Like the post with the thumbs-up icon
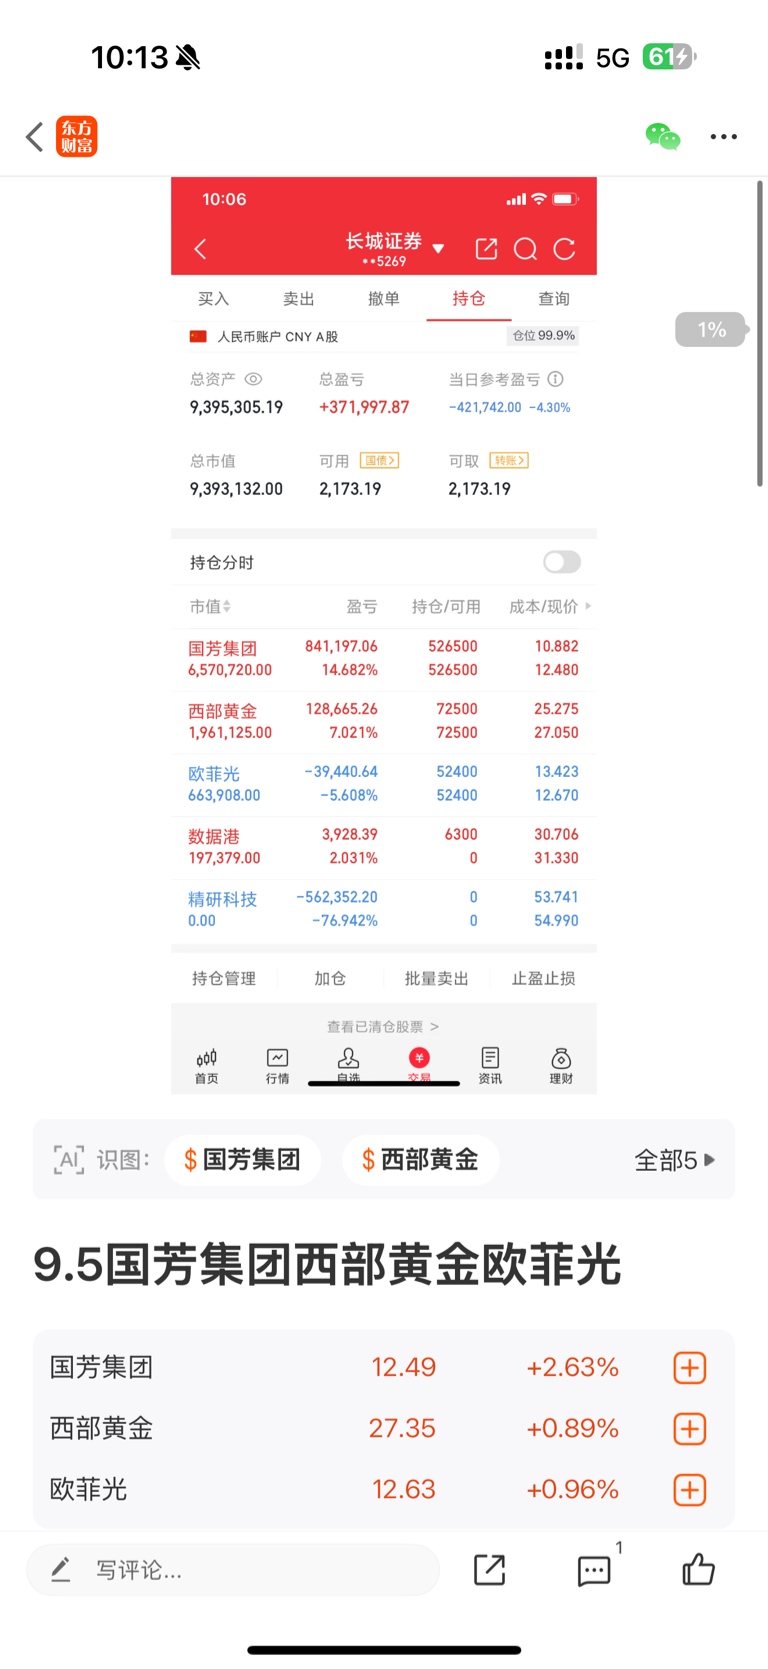768x1669 pixels. coord(698,1569)
